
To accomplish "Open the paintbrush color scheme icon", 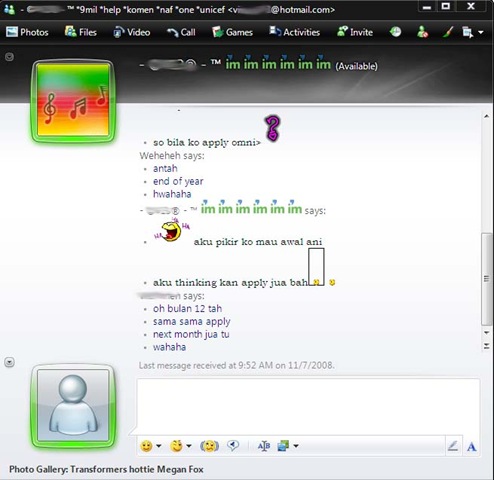I will pyautogui.click(x=448, y=32).
